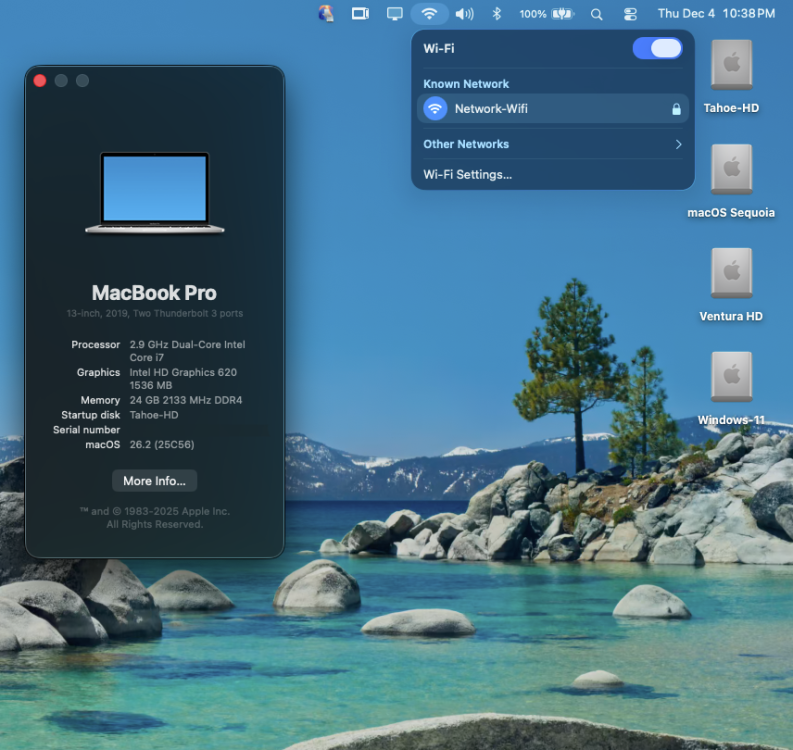Screen dimensions: 793x750
Task: Select the macOS Sequoia drive icon
Action: [x=731, y=169]
